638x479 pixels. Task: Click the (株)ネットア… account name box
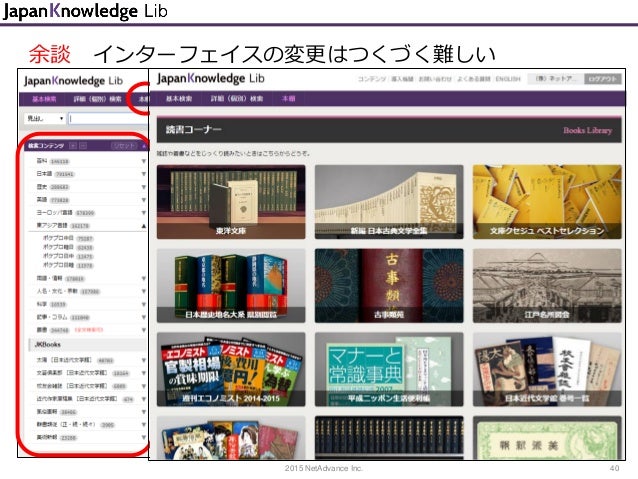pyautogui.click(x=555, y=79)
